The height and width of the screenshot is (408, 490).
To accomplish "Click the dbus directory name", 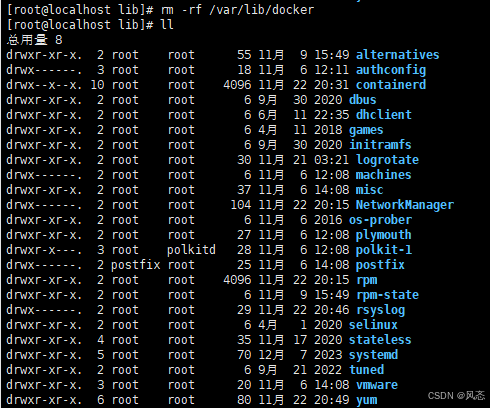I will click(362, 100).
